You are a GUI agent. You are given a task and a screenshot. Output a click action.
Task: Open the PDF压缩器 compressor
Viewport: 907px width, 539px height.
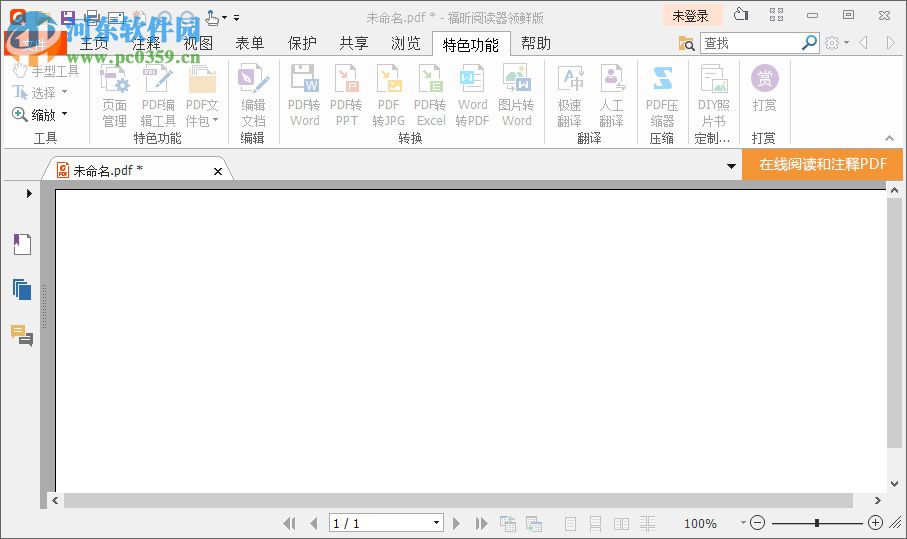(x=662, y=95)
